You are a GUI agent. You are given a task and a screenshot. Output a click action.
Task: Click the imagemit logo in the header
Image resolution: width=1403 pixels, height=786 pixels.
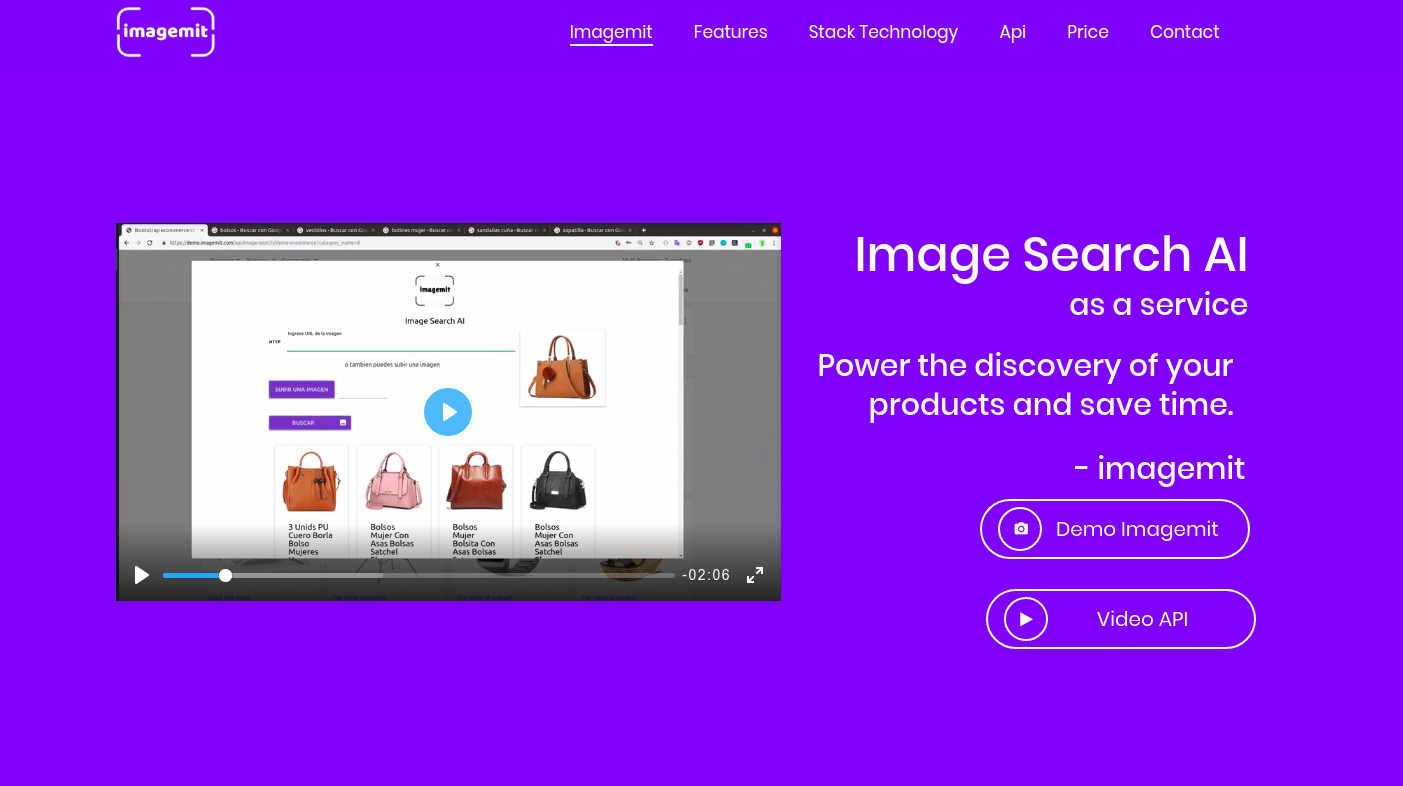point(165,31)
